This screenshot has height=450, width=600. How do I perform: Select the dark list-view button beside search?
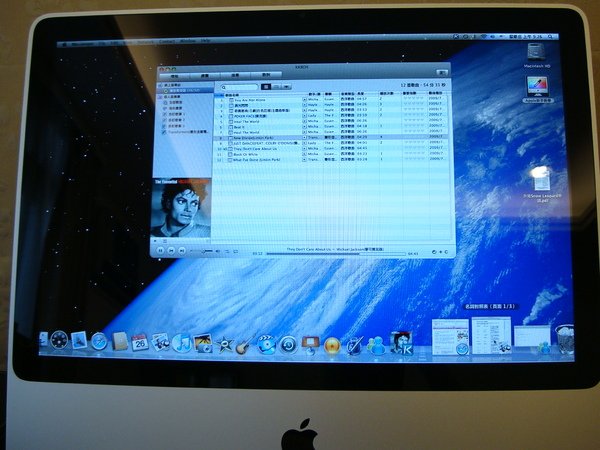tap(266, 87)
